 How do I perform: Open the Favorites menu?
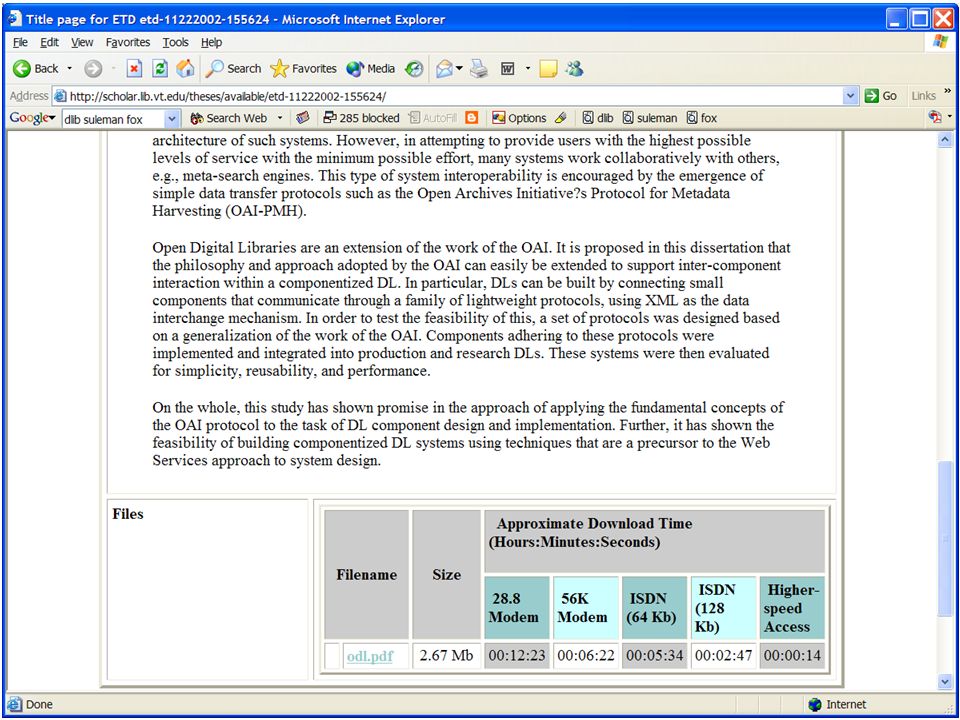[x=128, y=42]
